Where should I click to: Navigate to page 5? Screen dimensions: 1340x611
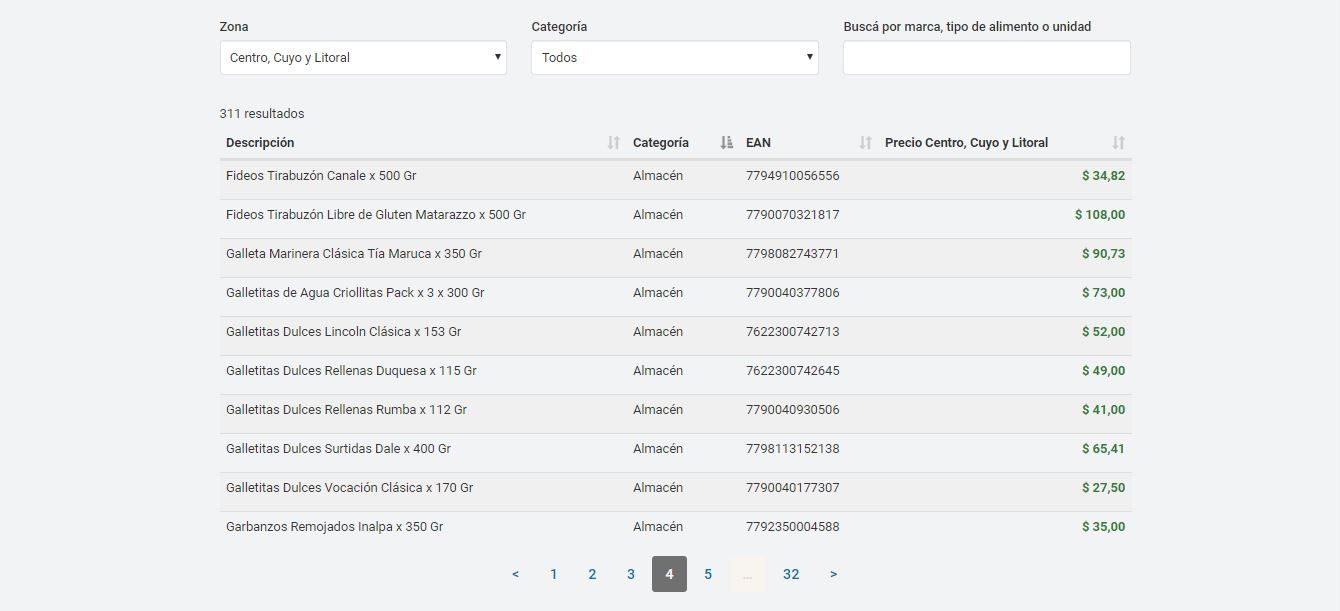708,574
